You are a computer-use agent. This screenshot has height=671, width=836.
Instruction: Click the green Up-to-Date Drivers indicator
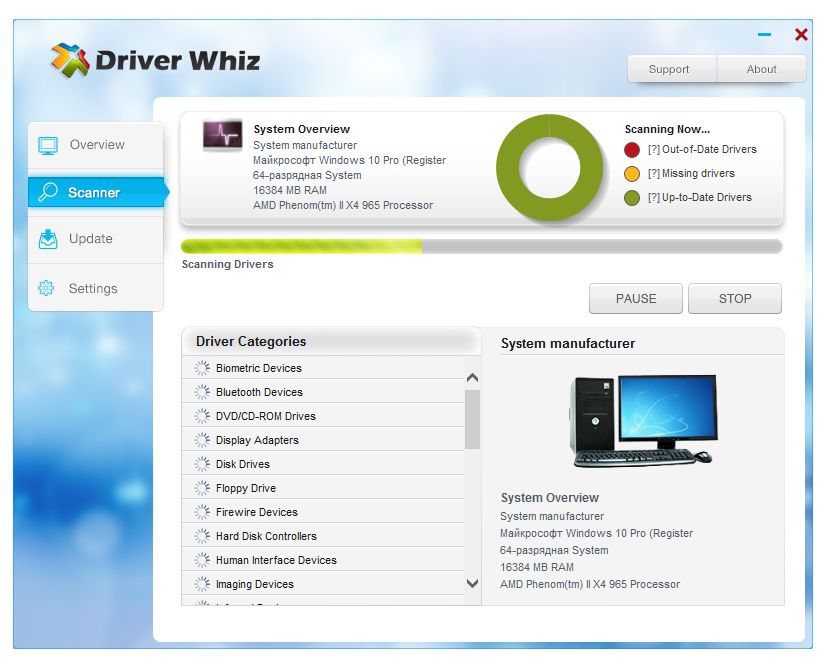(x=629, y=197)
